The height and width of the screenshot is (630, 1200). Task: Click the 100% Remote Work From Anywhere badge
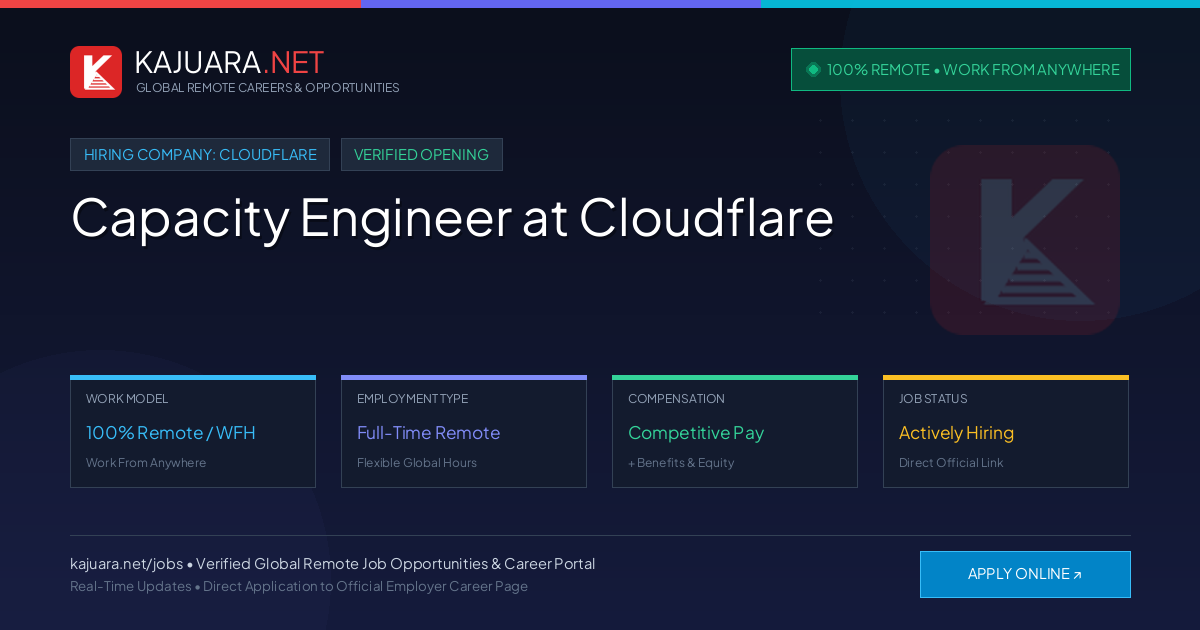[x=961, y=69]
